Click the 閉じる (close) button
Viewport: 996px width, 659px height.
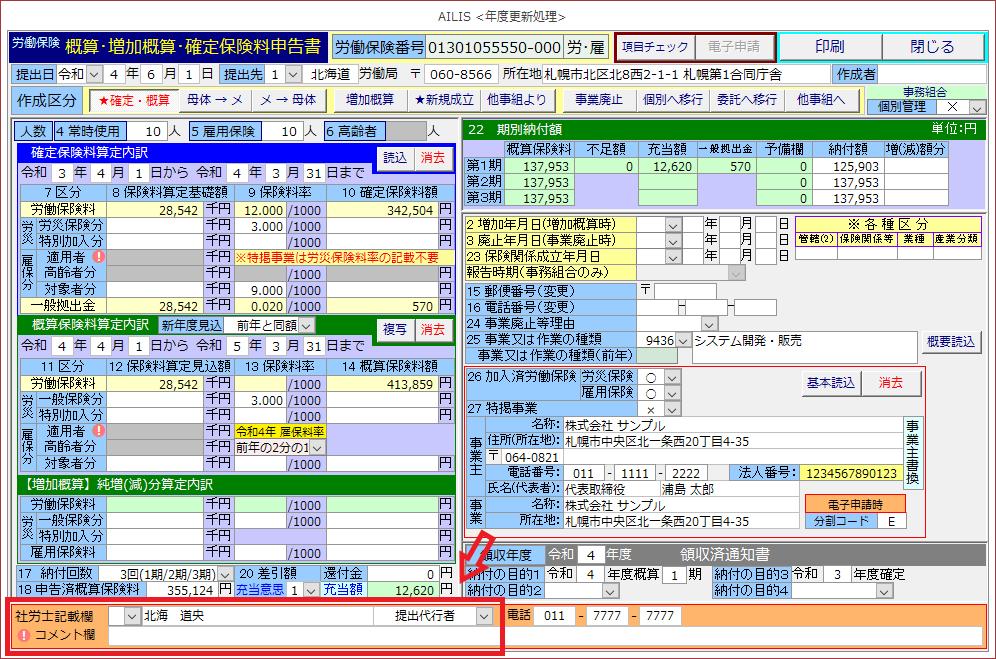click(932, 47)
